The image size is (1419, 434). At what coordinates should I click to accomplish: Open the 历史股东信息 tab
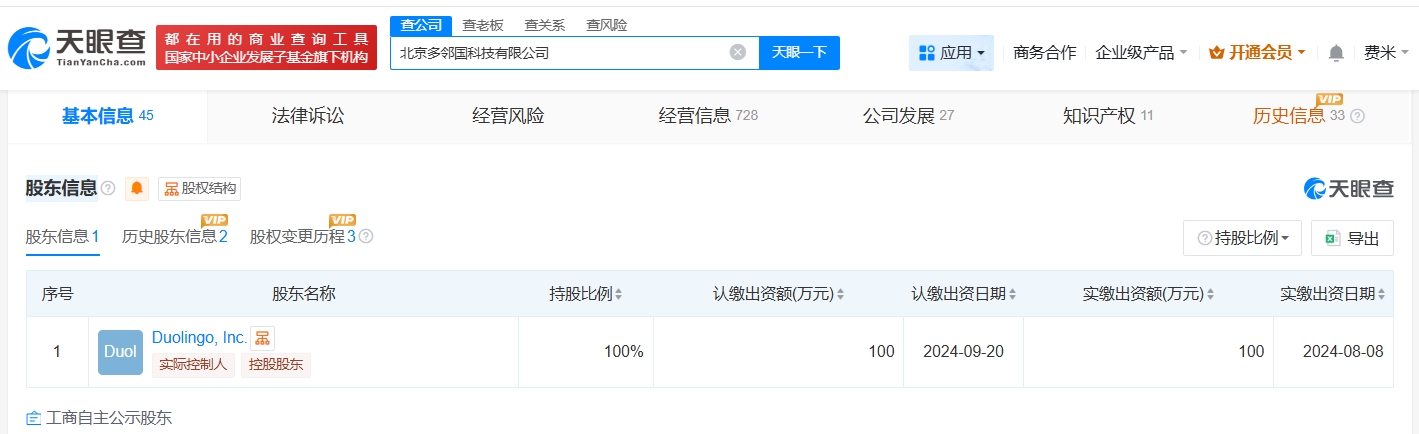[174, 237]
